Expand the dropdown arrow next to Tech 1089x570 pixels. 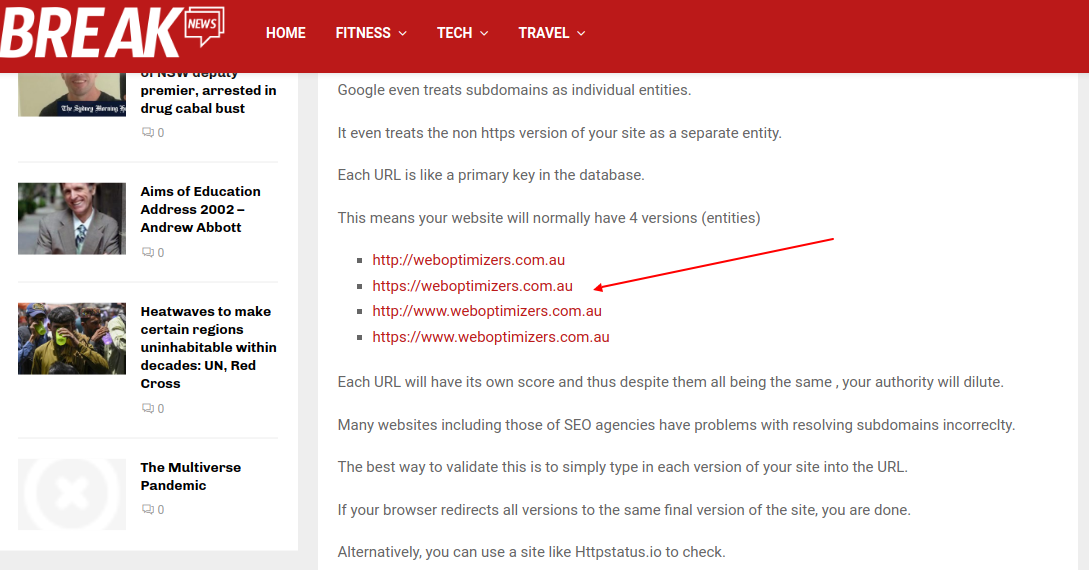(x=484, y=33)
